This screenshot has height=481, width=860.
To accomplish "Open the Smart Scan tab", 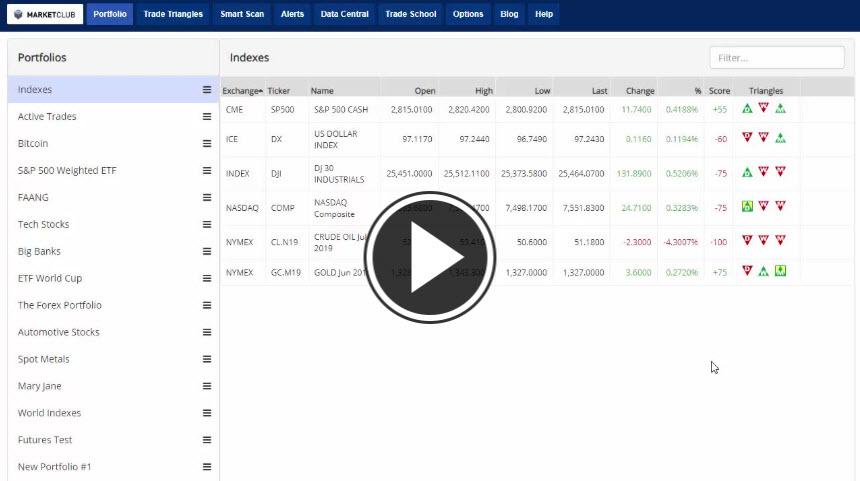I will [x=242, y=14].
